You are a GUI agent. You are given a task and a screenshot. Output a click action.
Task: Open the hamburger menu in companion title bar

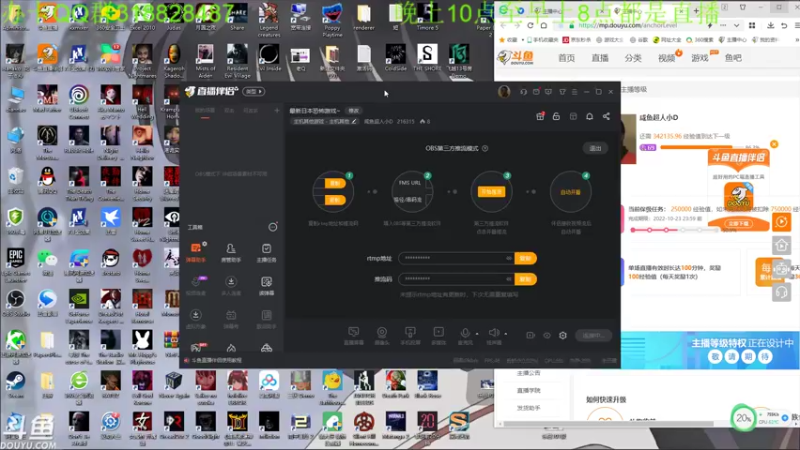[574, 92]
